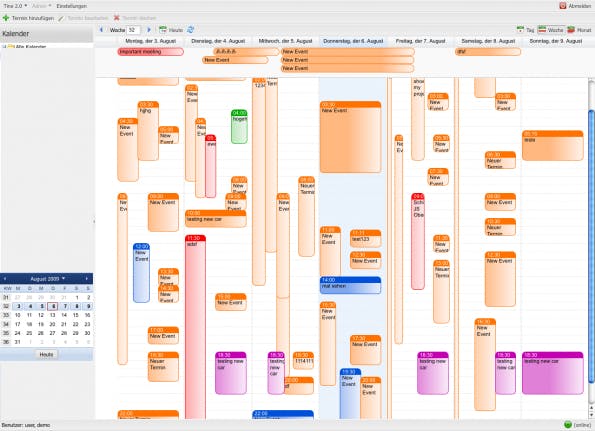The width and height of the screenshot is (595, 431).
Task: Click the 'Benutzer: user, demo' status text
Action: coord(25,425)
